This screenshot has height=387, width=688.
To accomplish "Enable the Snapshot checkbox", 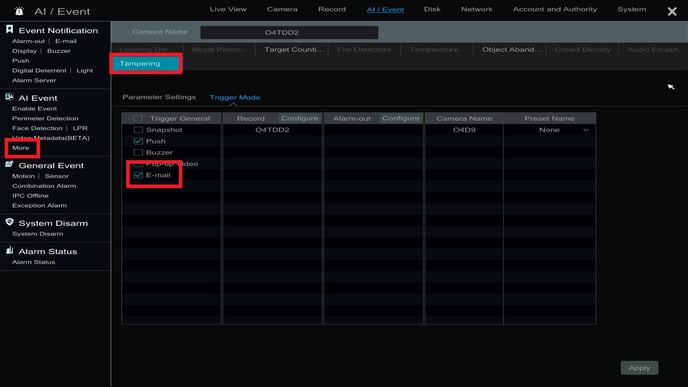I will click(138, 130).
